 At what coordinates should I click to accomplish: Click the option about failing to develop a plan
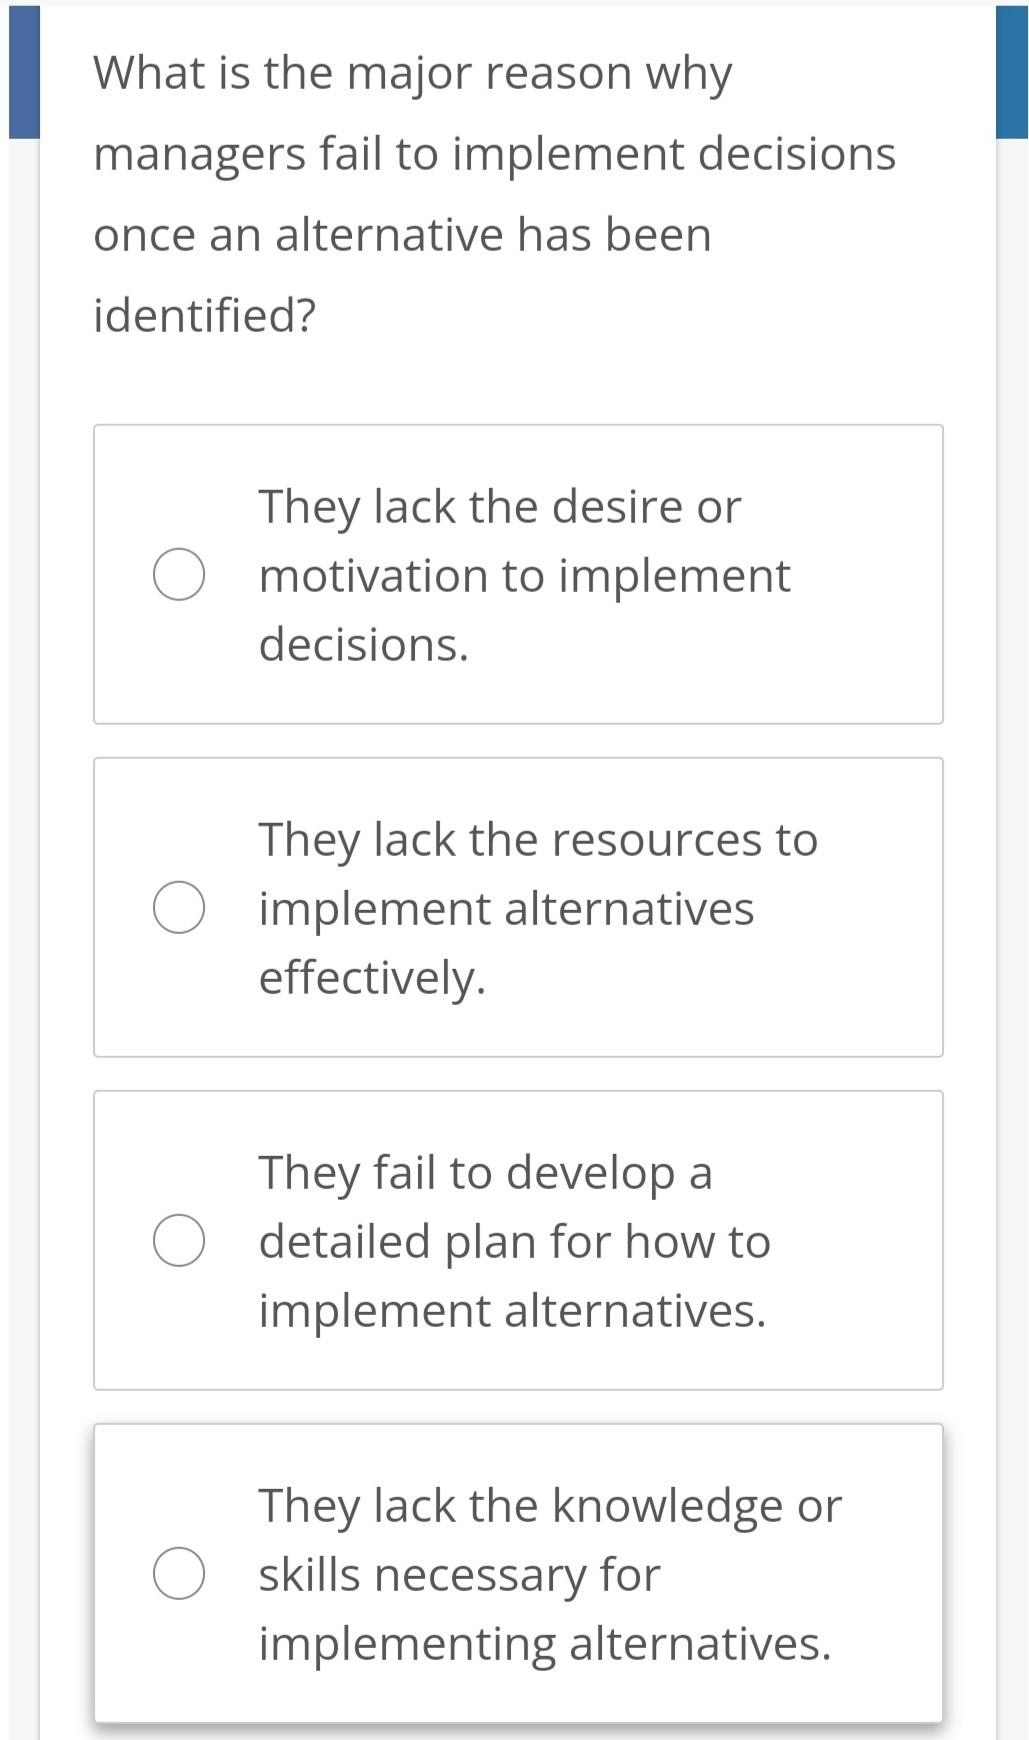(520, 1240)
